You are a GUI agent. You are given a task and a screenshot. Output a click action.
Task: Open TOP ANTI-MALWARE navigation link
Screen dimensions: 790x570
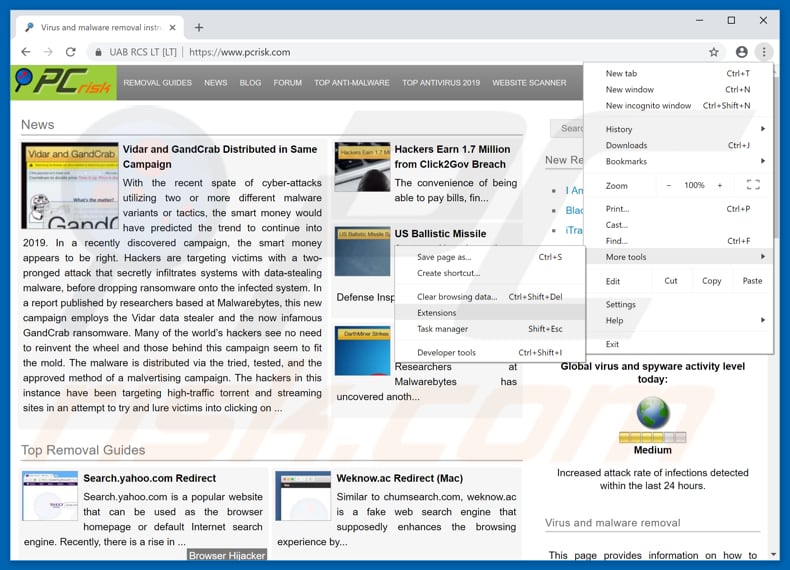pos(352,83)
